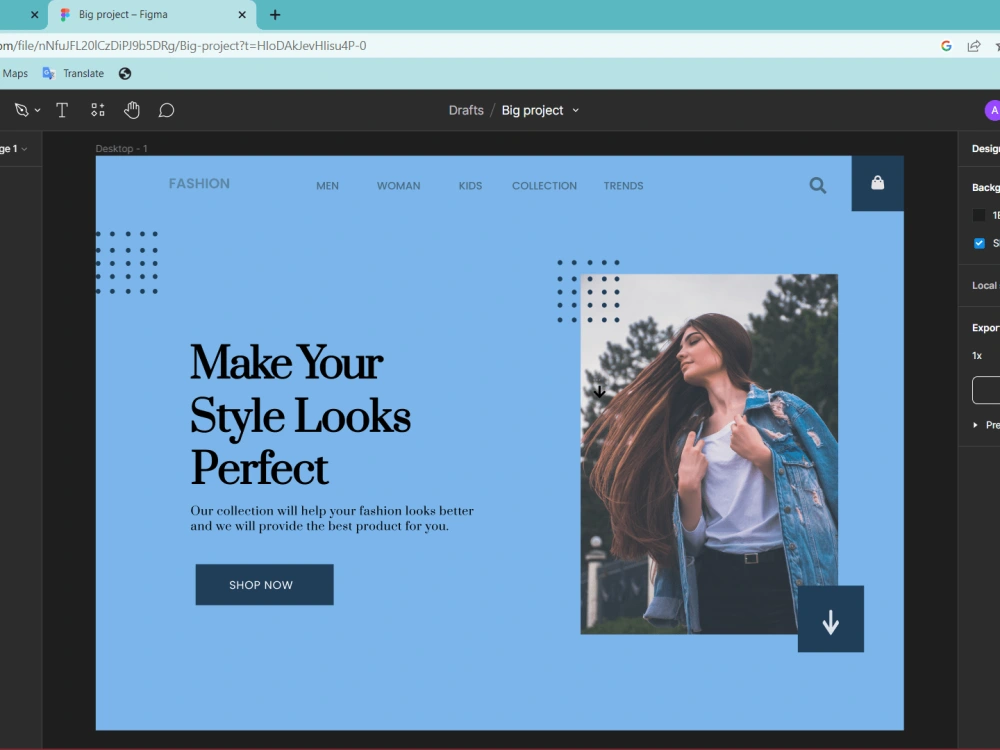This screenshot has height=750, width=1000.
Task: Close the Big project Figma tab
Action: 242,15
